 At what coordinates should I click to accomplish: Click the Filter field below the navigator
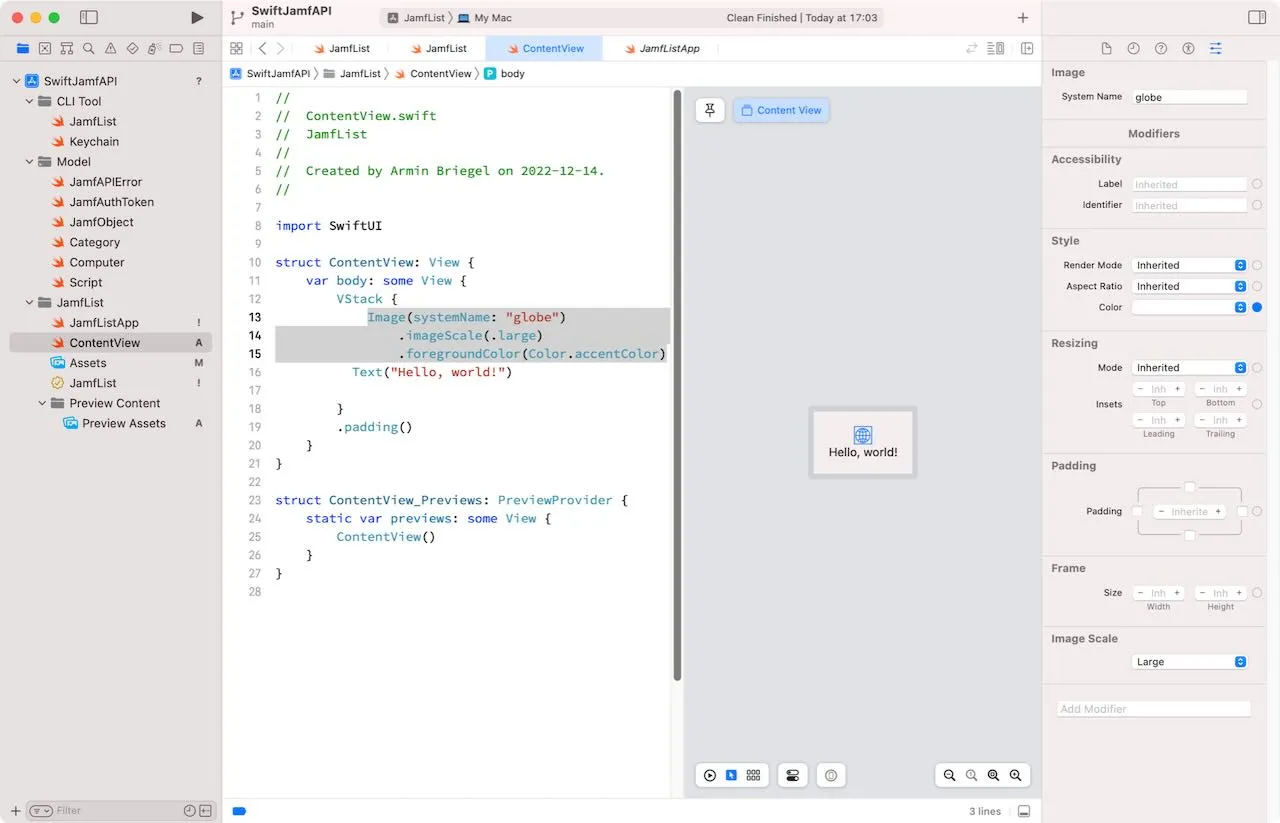pyautogui.click(x=110, y=810)
